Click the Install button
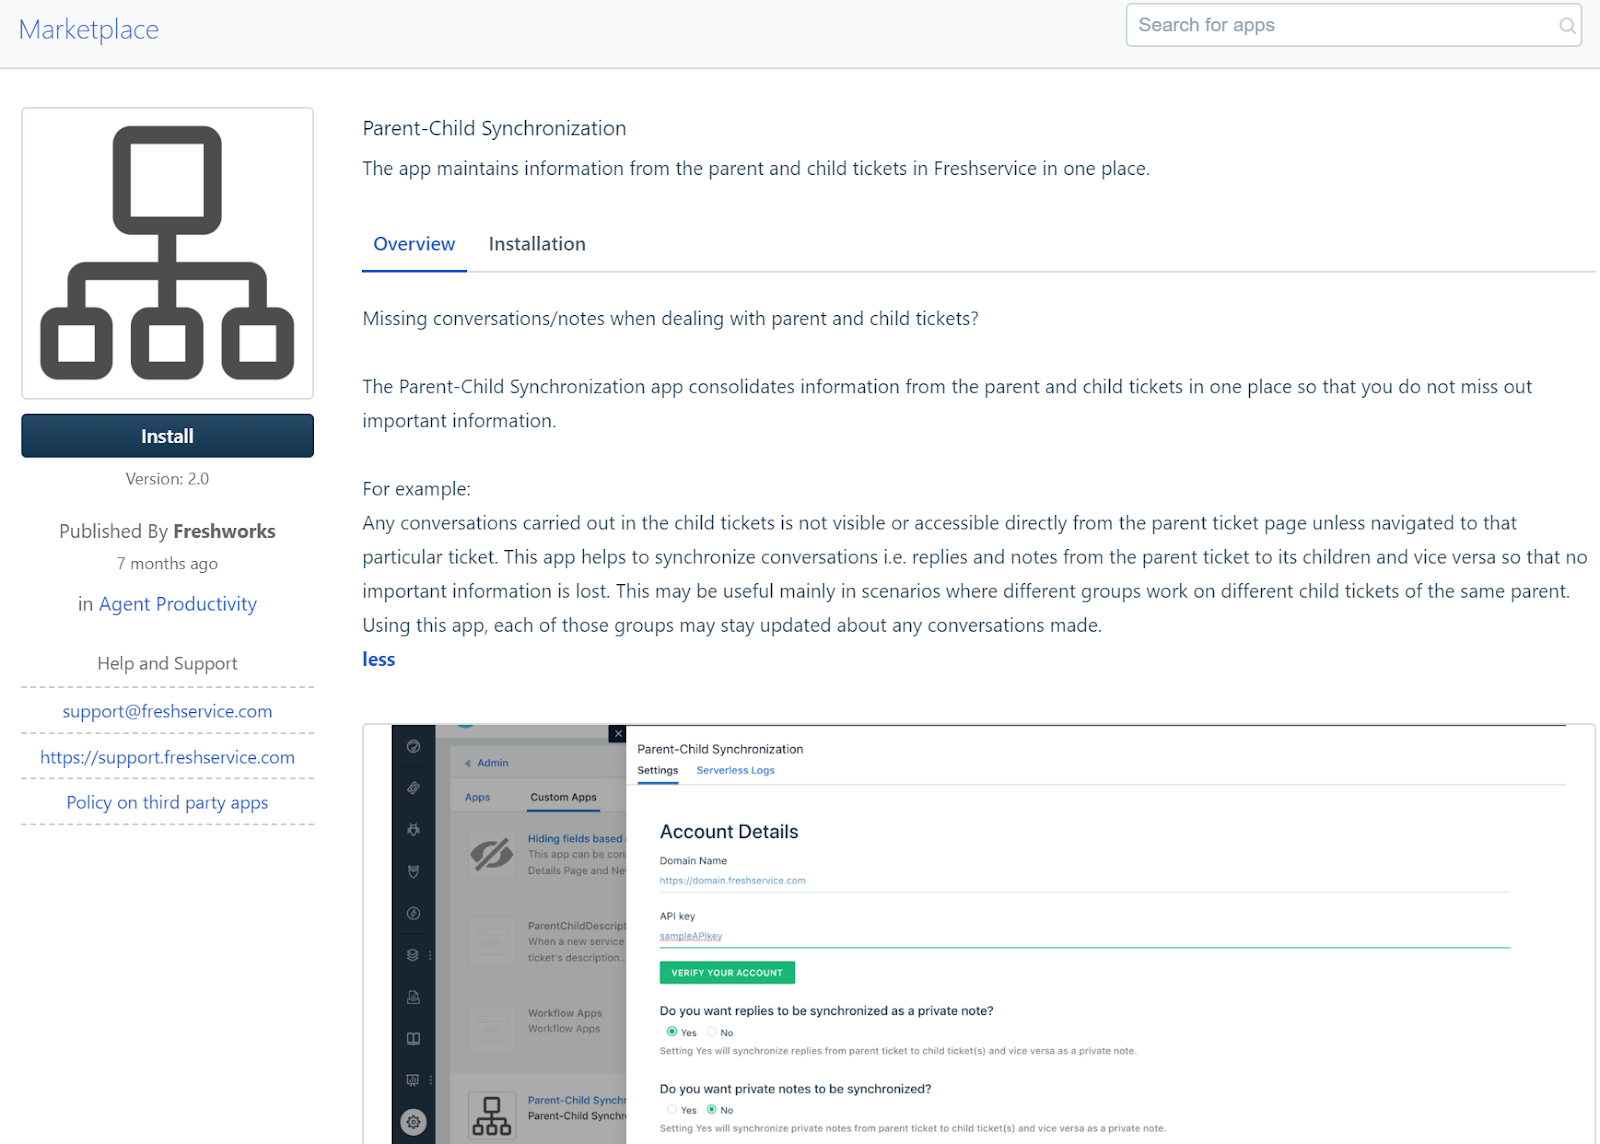Image resolution: width=1600 pixels, height=1144 pixels. click(x=167, y=436)
